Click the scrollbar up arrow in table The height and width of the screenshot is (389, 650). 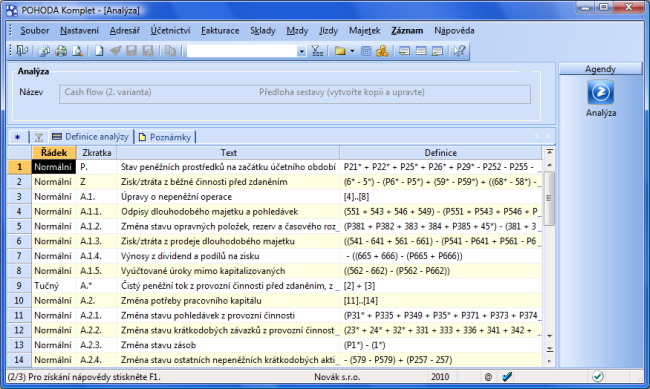(550, 165)
